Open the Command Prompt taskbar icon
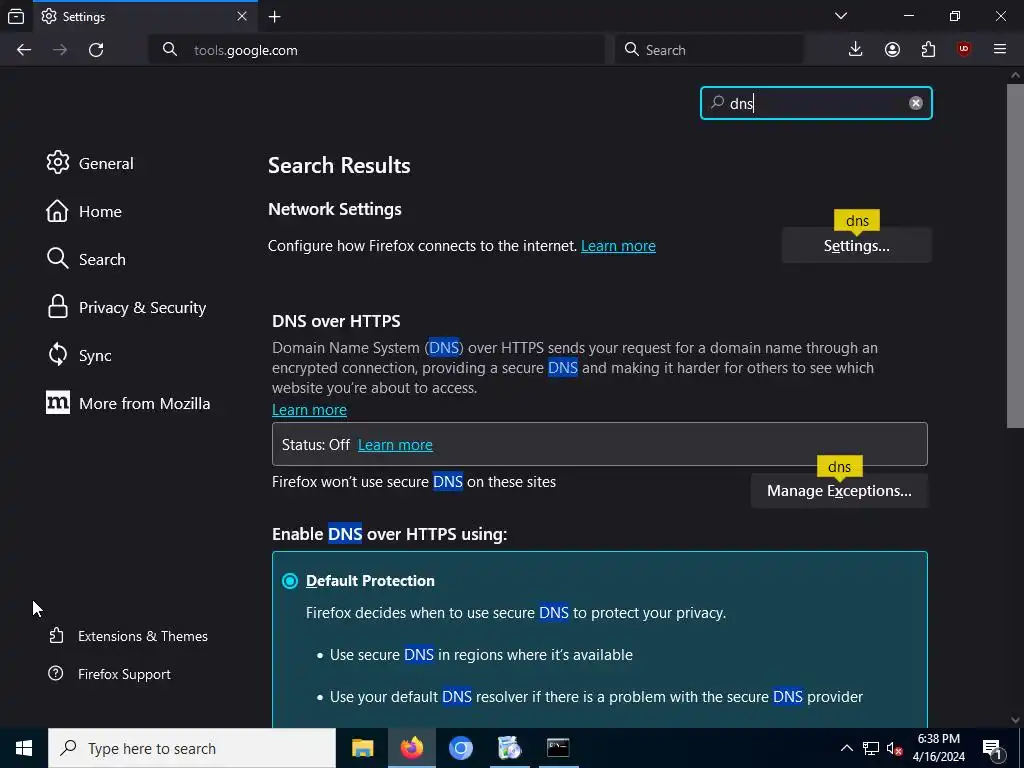Screen dimensions: 1024x768 tap(558, 748)
